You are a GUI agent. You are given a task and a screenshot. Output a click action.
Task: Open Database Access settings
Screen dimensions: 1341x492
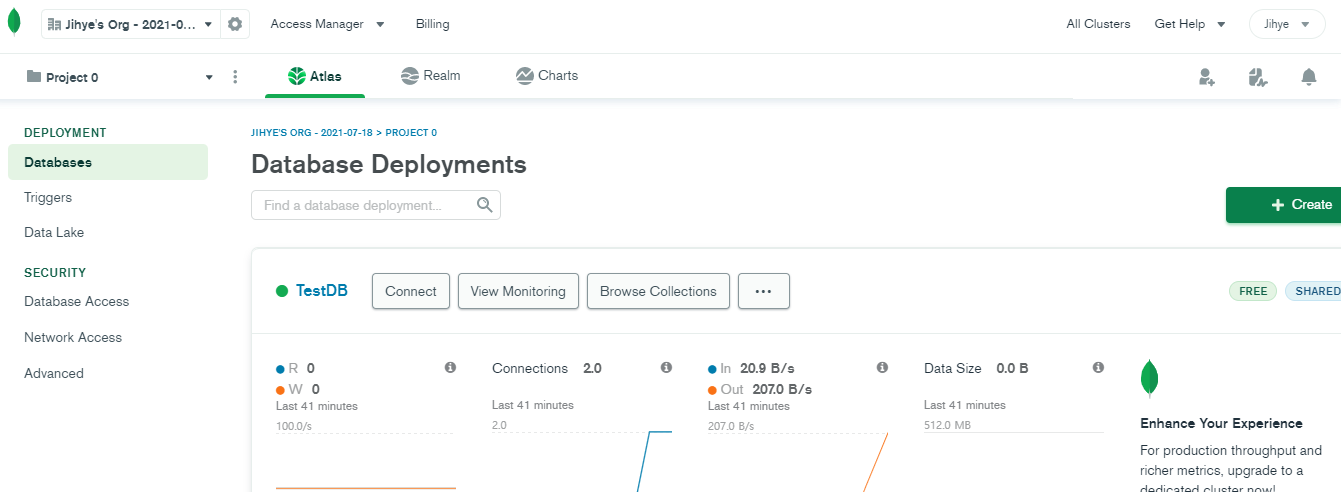pos(77,302)
